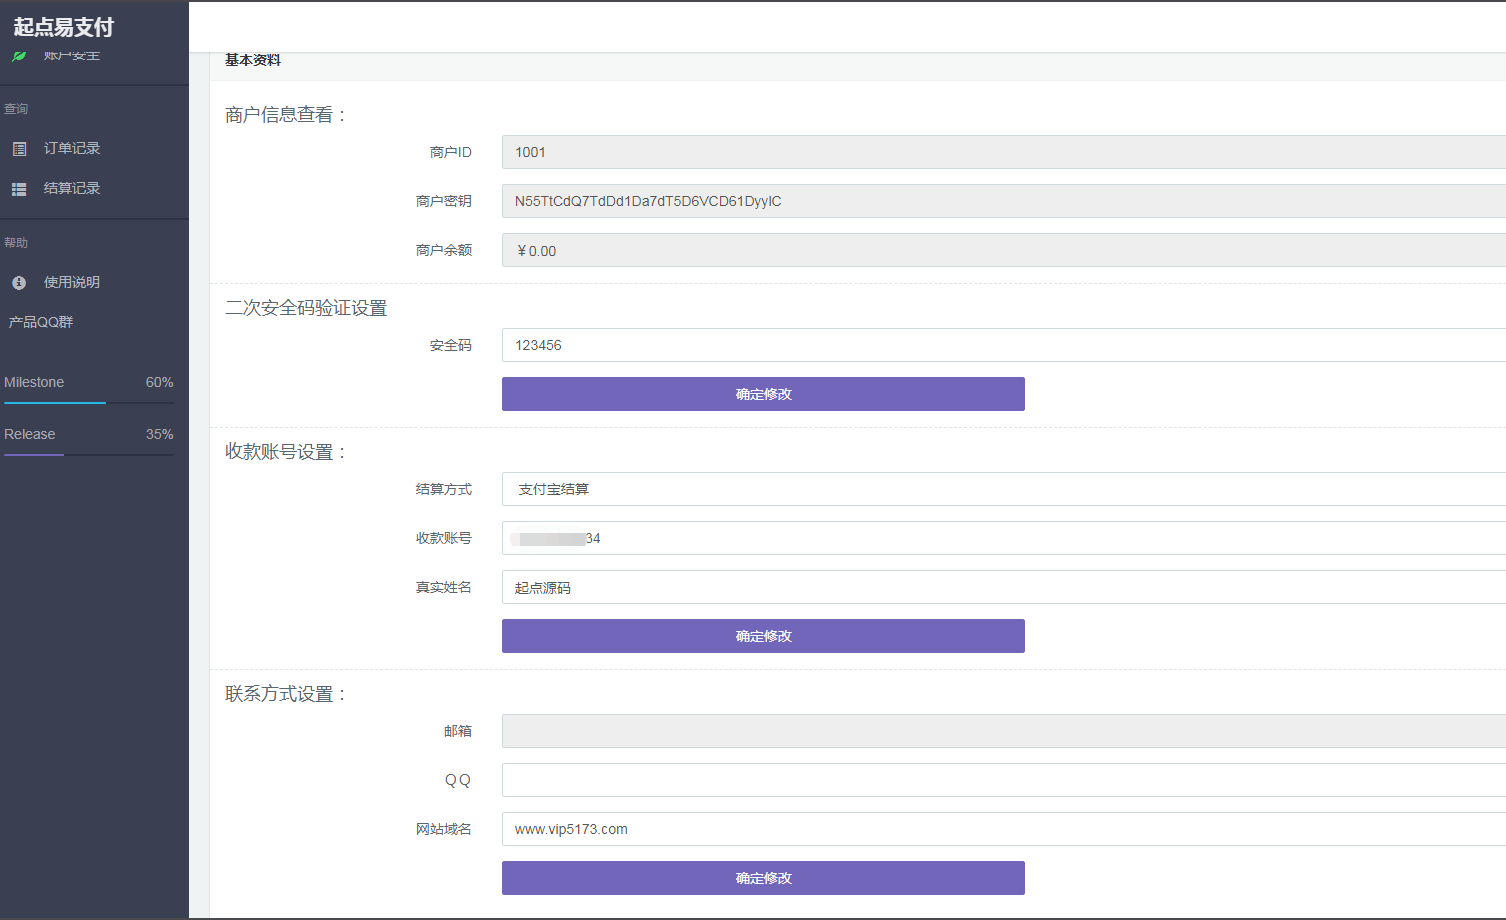Viewport: 1506px width, 920px height.
Task: Open 订单记录 from the sidebar
Action: click(x=71, y=147)
